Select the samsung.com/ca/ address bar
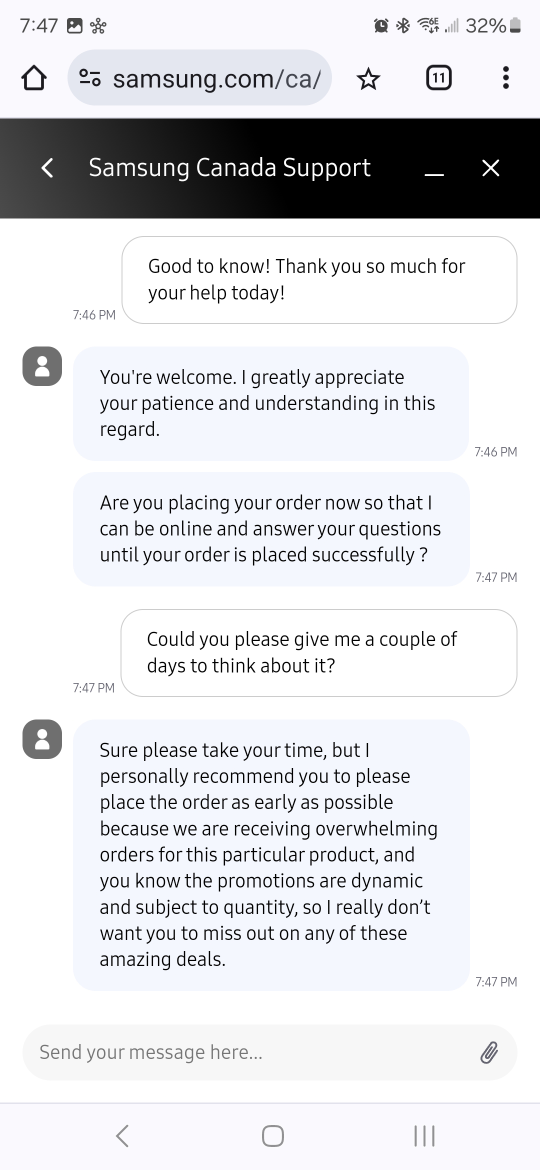Viewport: 540px width, 1170px height. [x=200, y=78]
